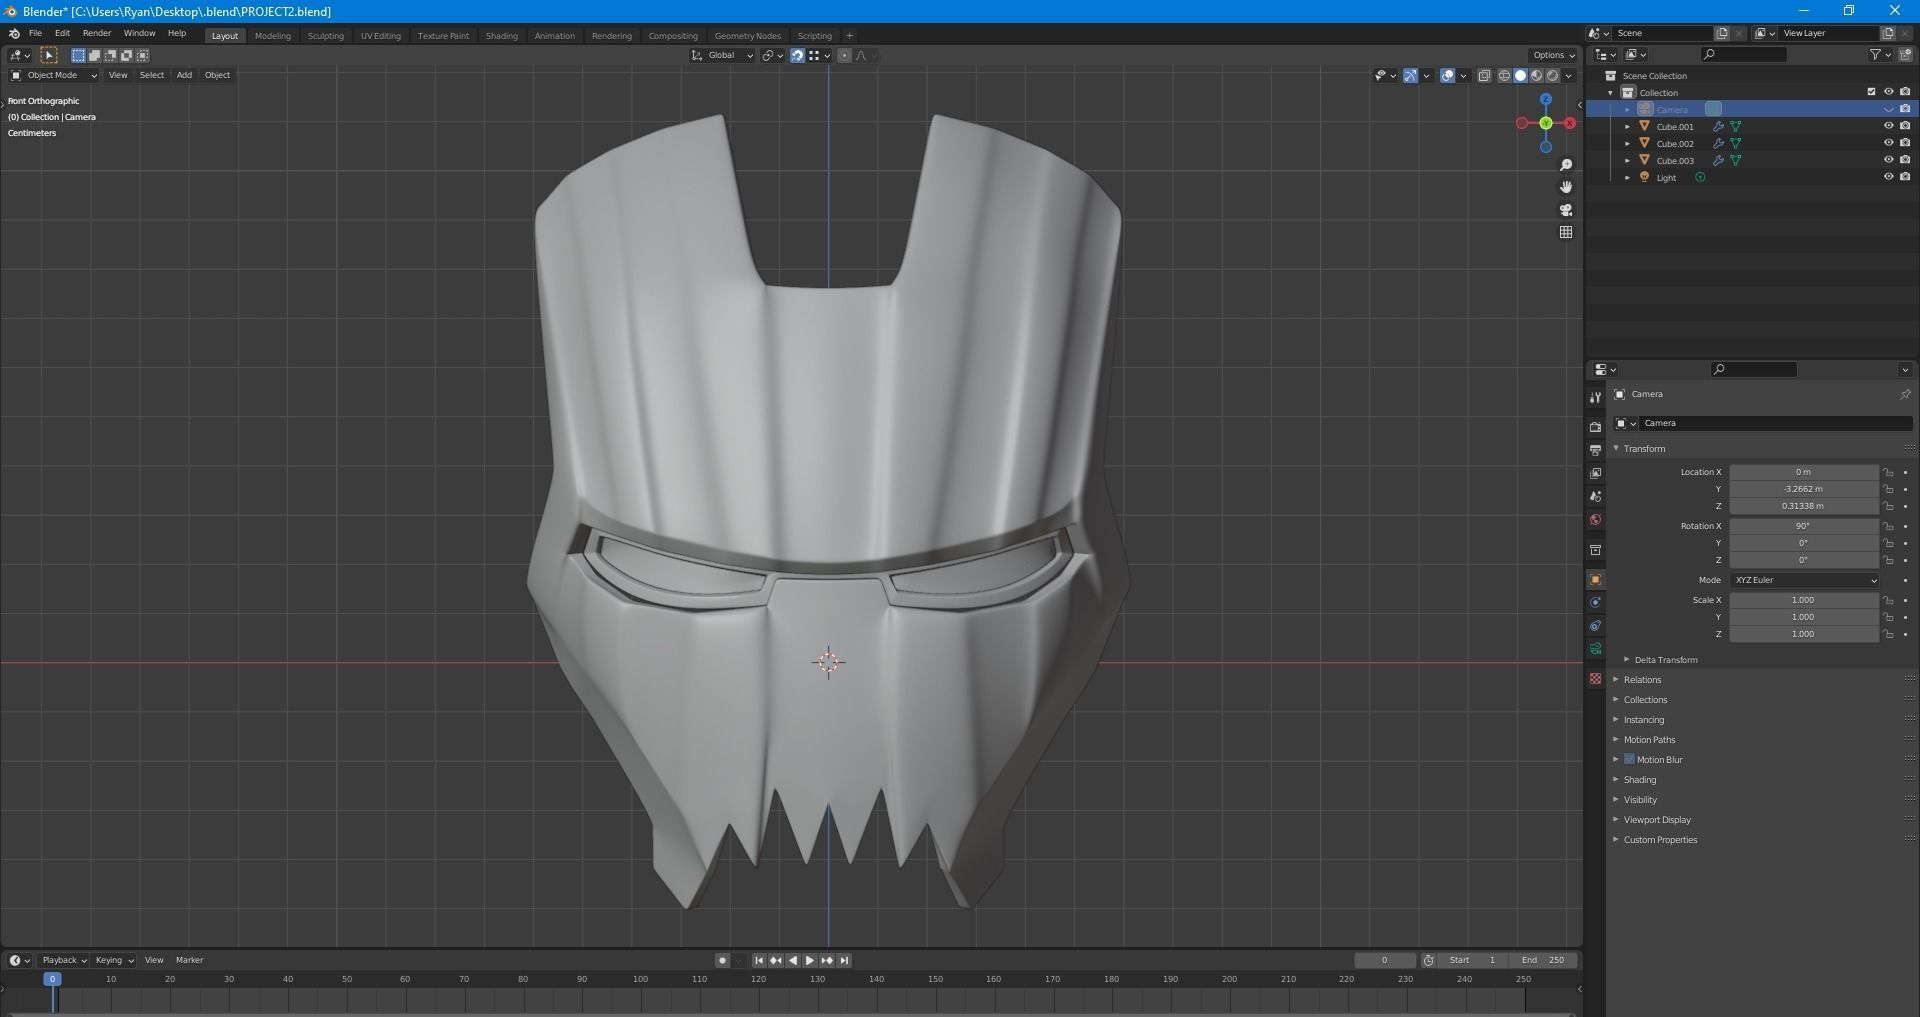Click the zoom magnifier icon in viewport

click(x=1566, y=165)
